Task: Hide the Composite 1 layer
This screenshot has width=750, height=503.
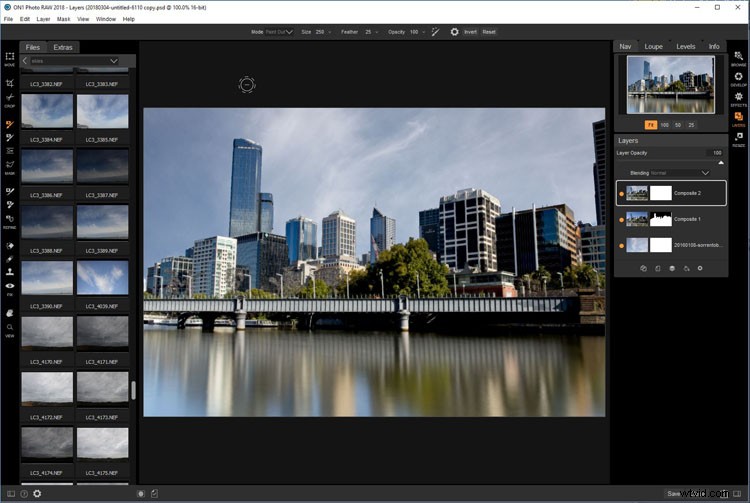Action: click(621, 220)
